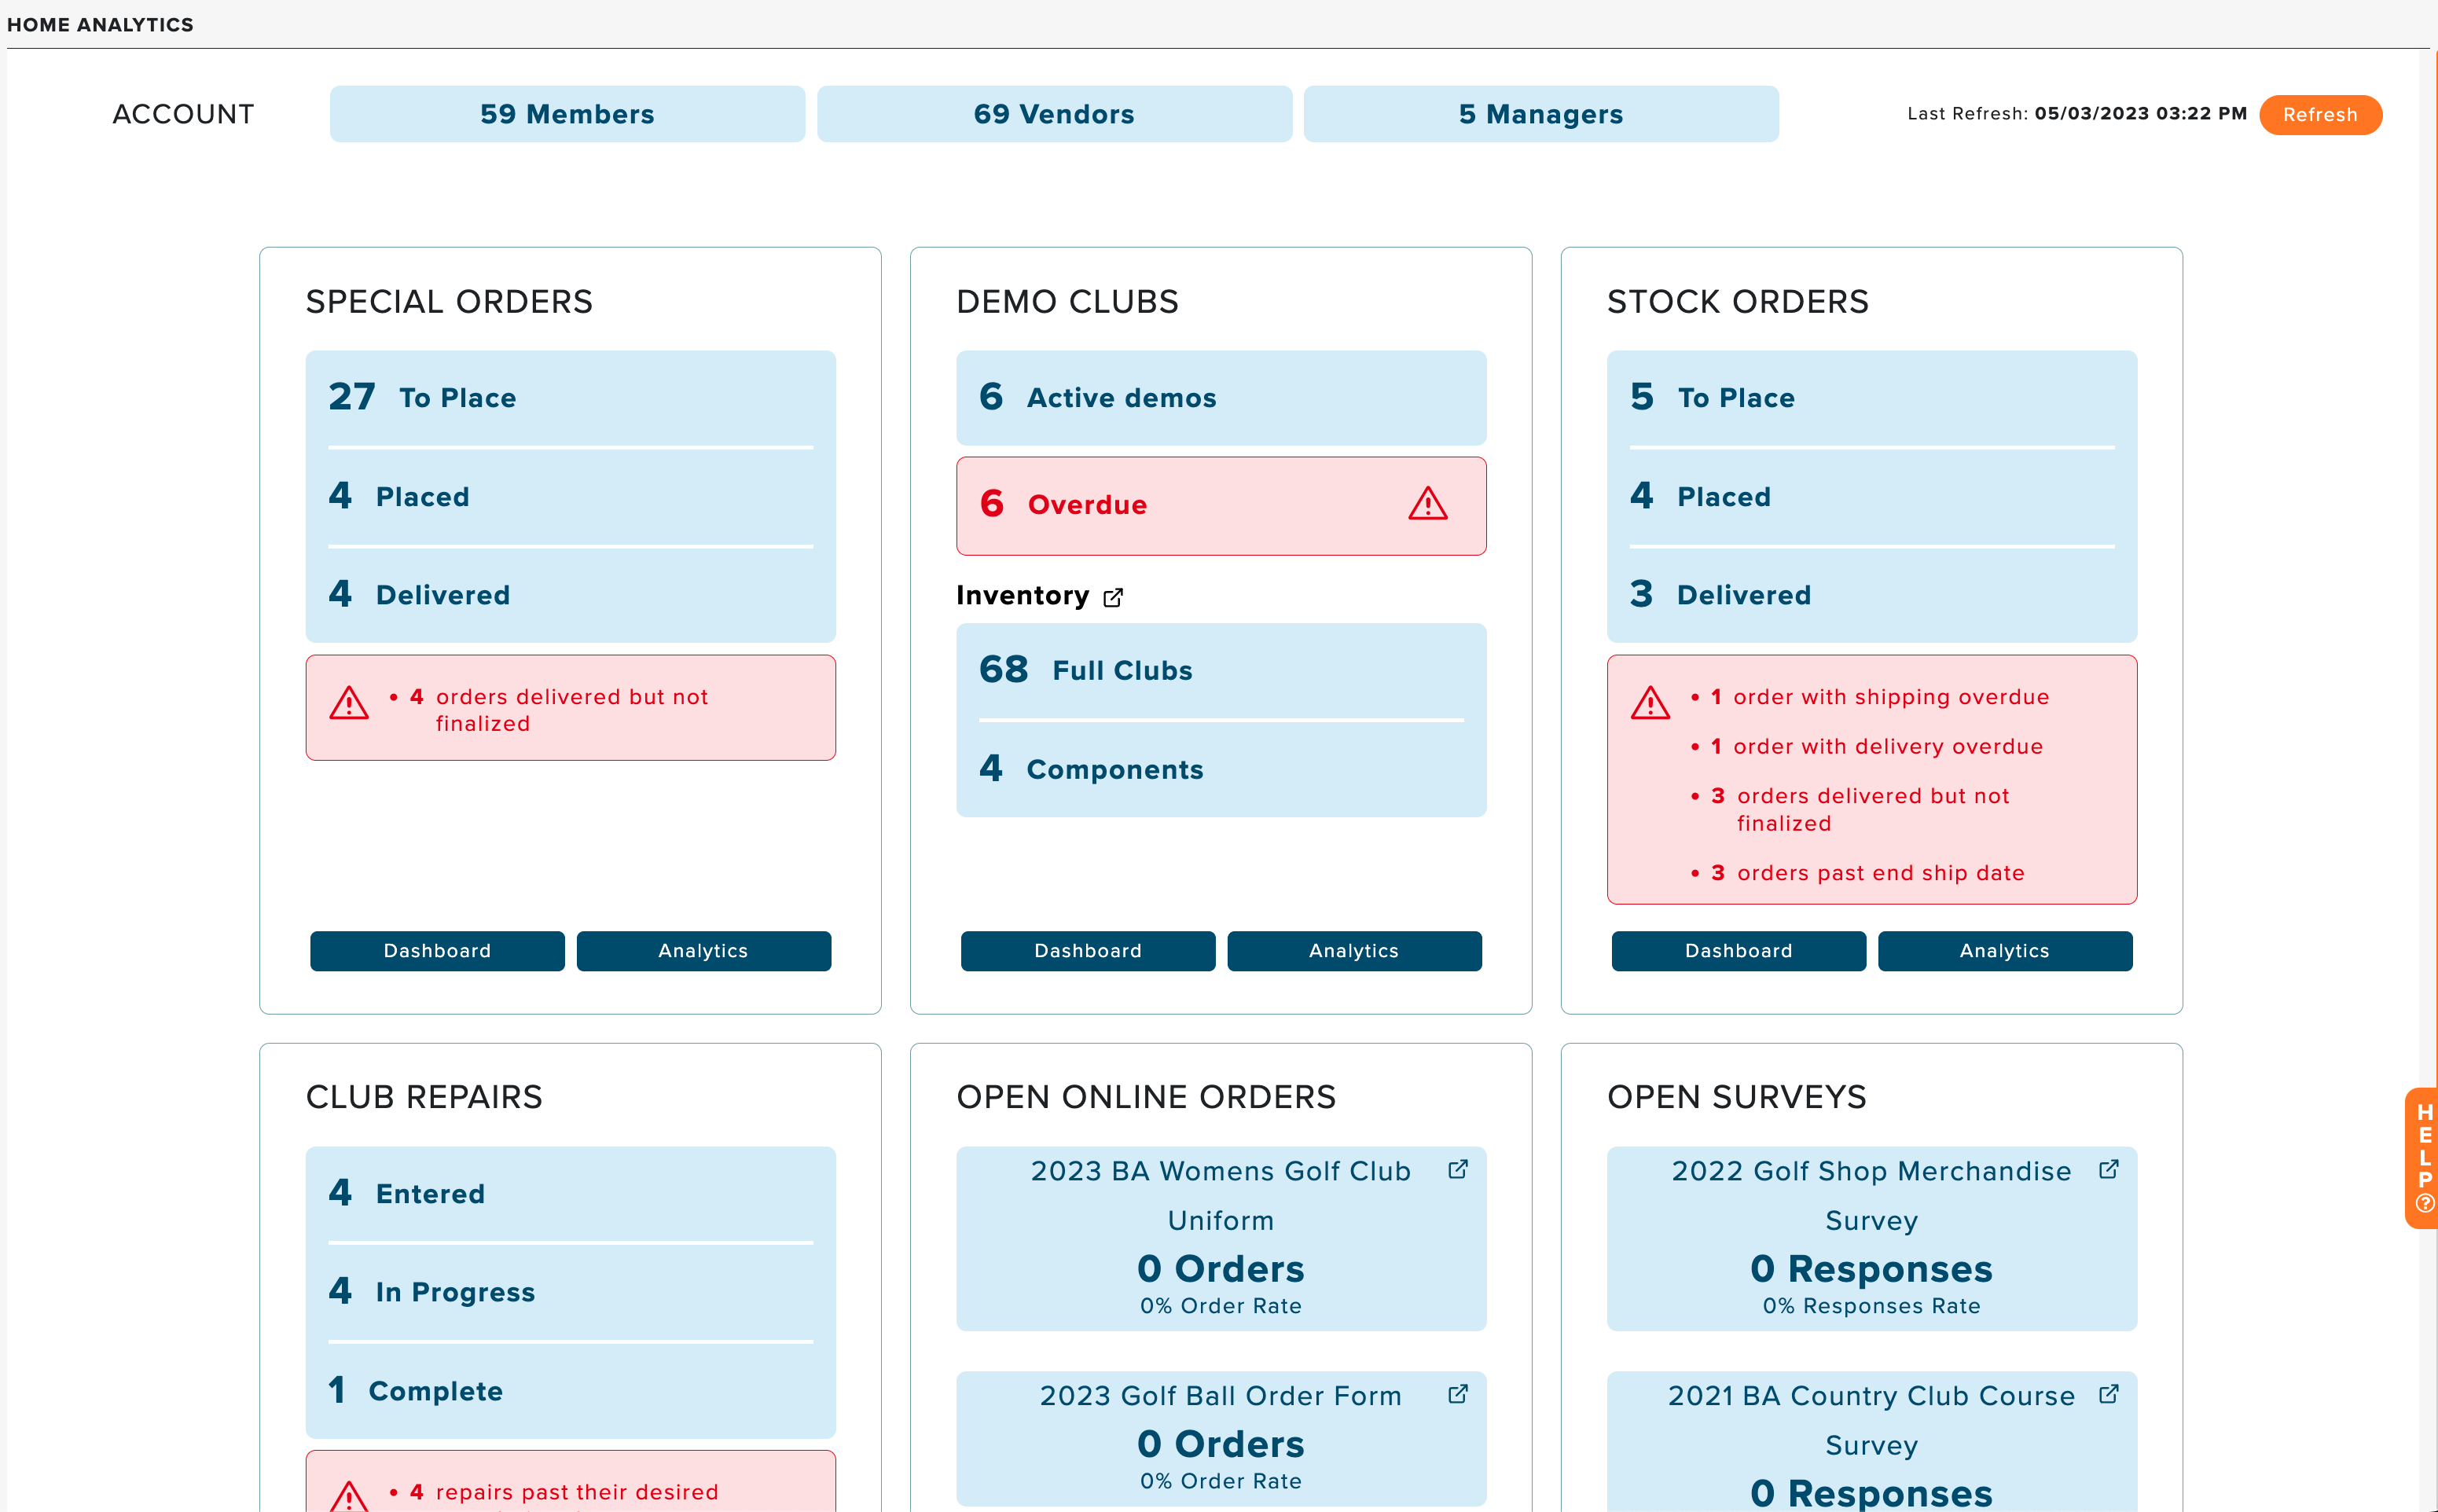Click the Overdue demos warning triangle icon
The image size is (2438, 1512).
click(x=1427, y=504)
